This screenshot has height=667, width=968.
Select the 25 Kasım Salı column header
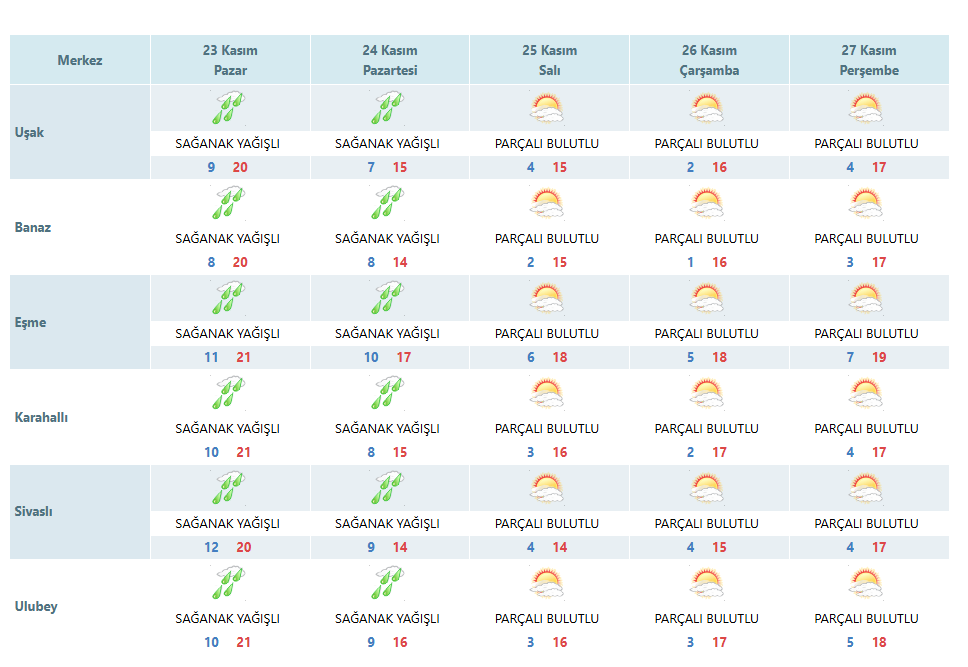(x=549, y=60)
